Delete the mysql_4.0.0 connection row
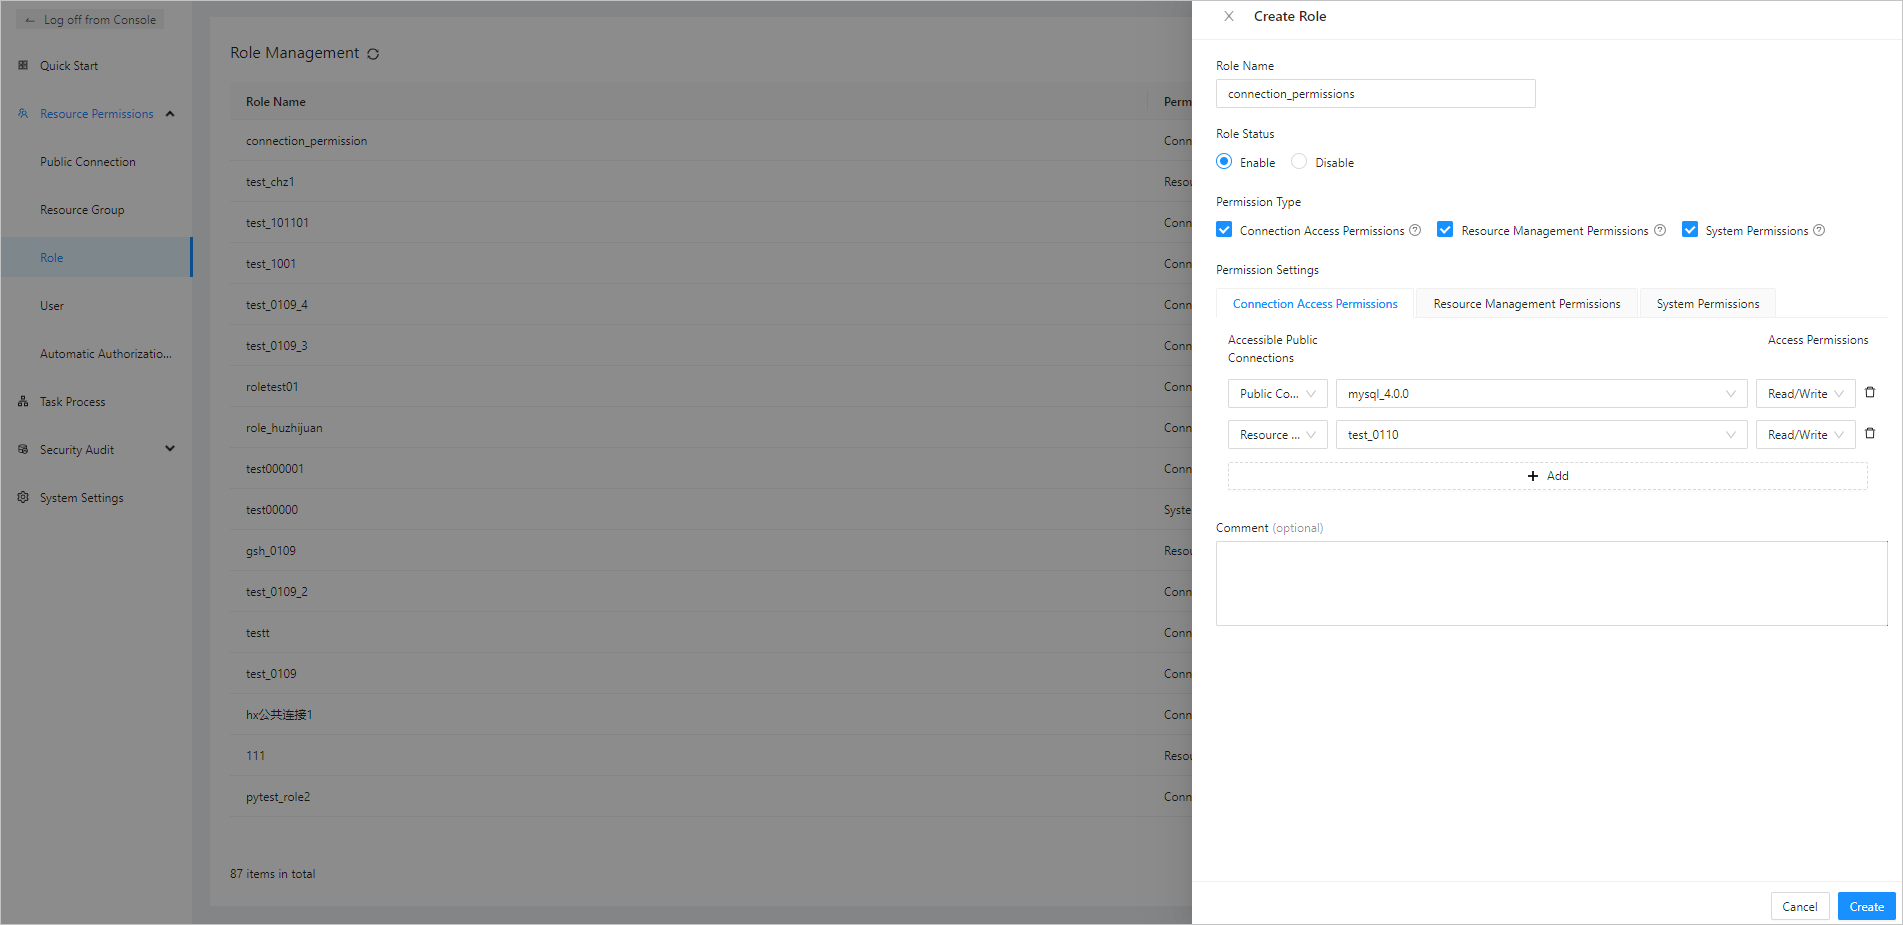The image size is (1903, 925). click(x=1870, y=393)
